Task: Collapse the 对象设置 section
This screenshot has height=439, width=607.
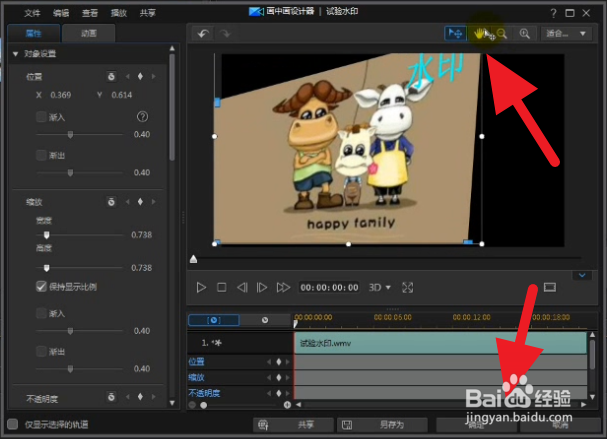Action: click(x=15, y=54)
